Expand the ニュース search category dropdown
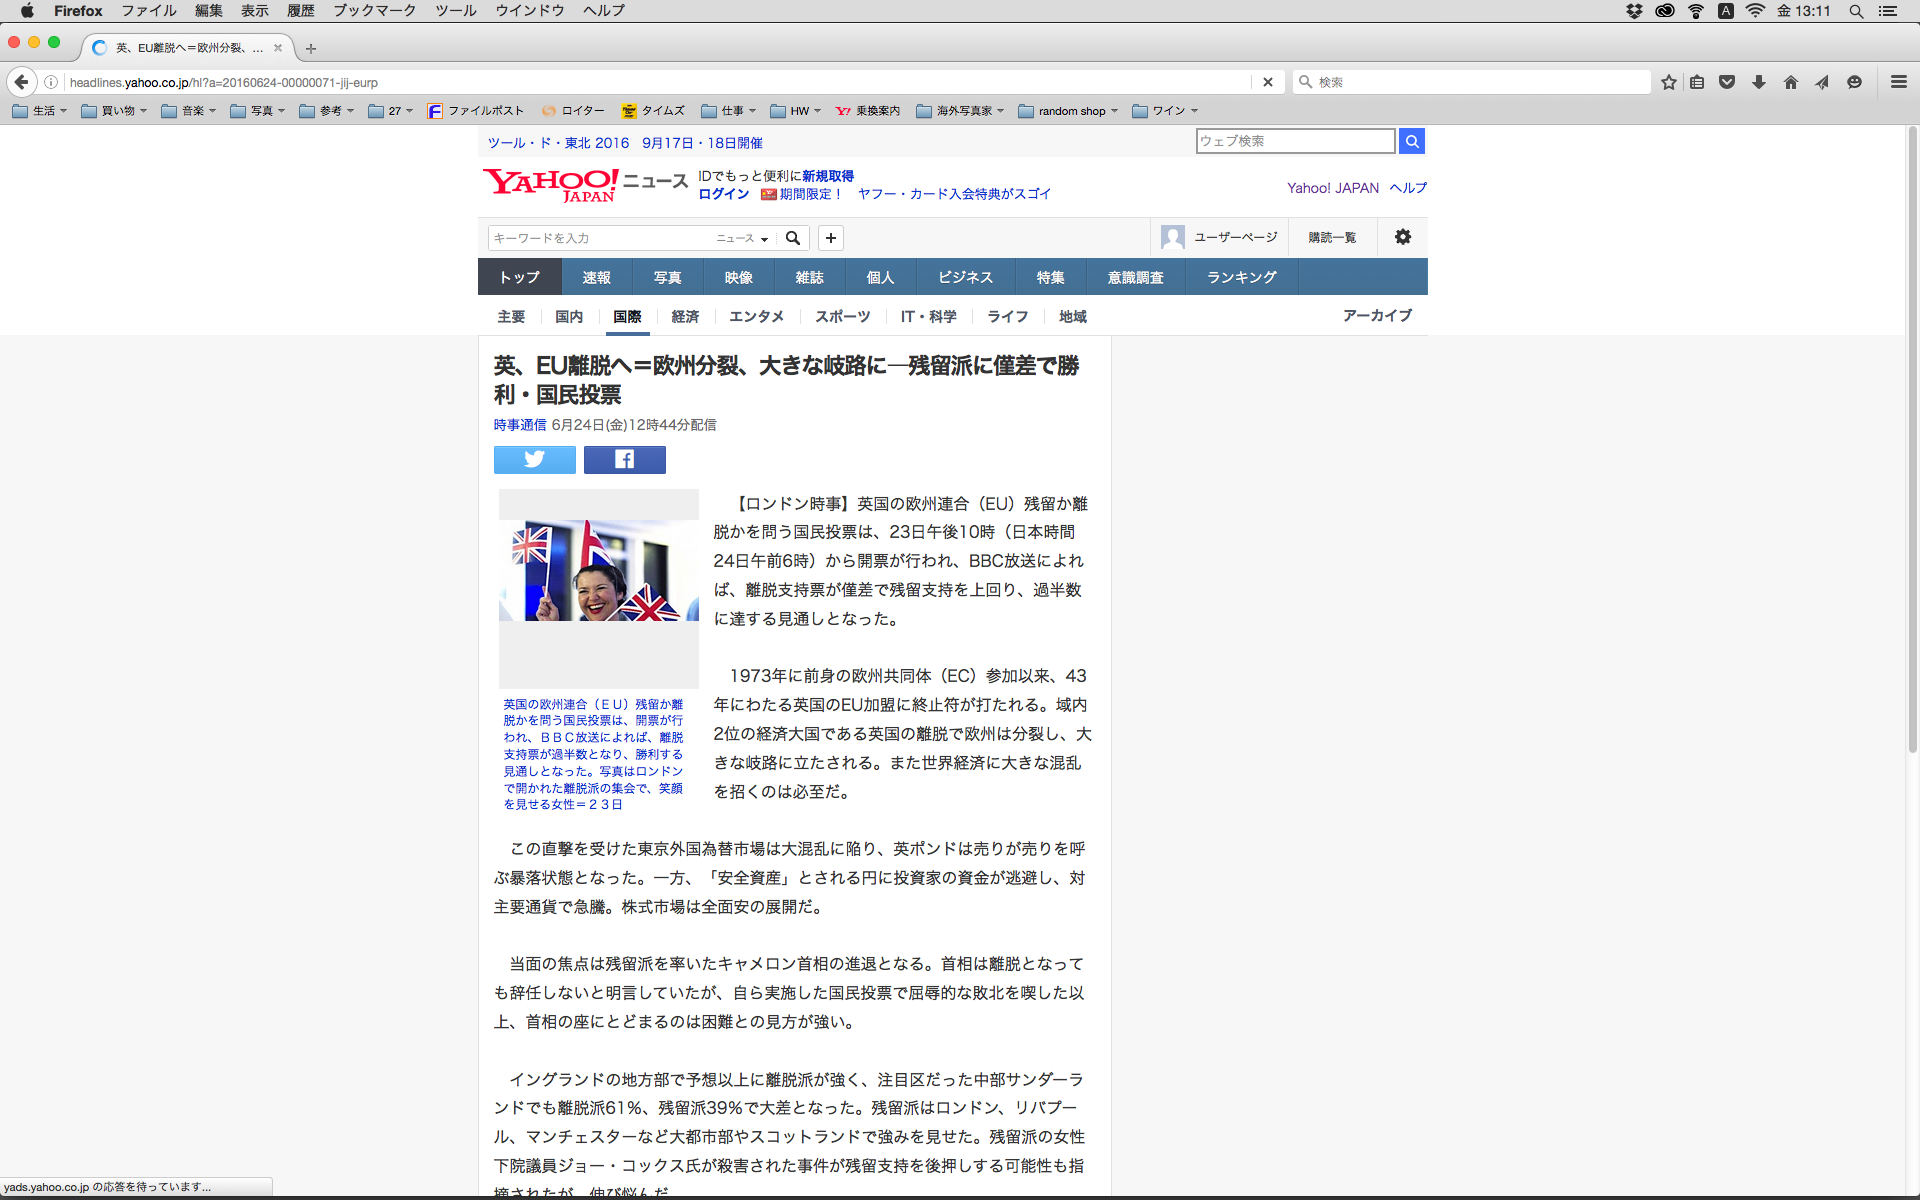Viewport: 1920px width, 1200px height. point(742,238)
